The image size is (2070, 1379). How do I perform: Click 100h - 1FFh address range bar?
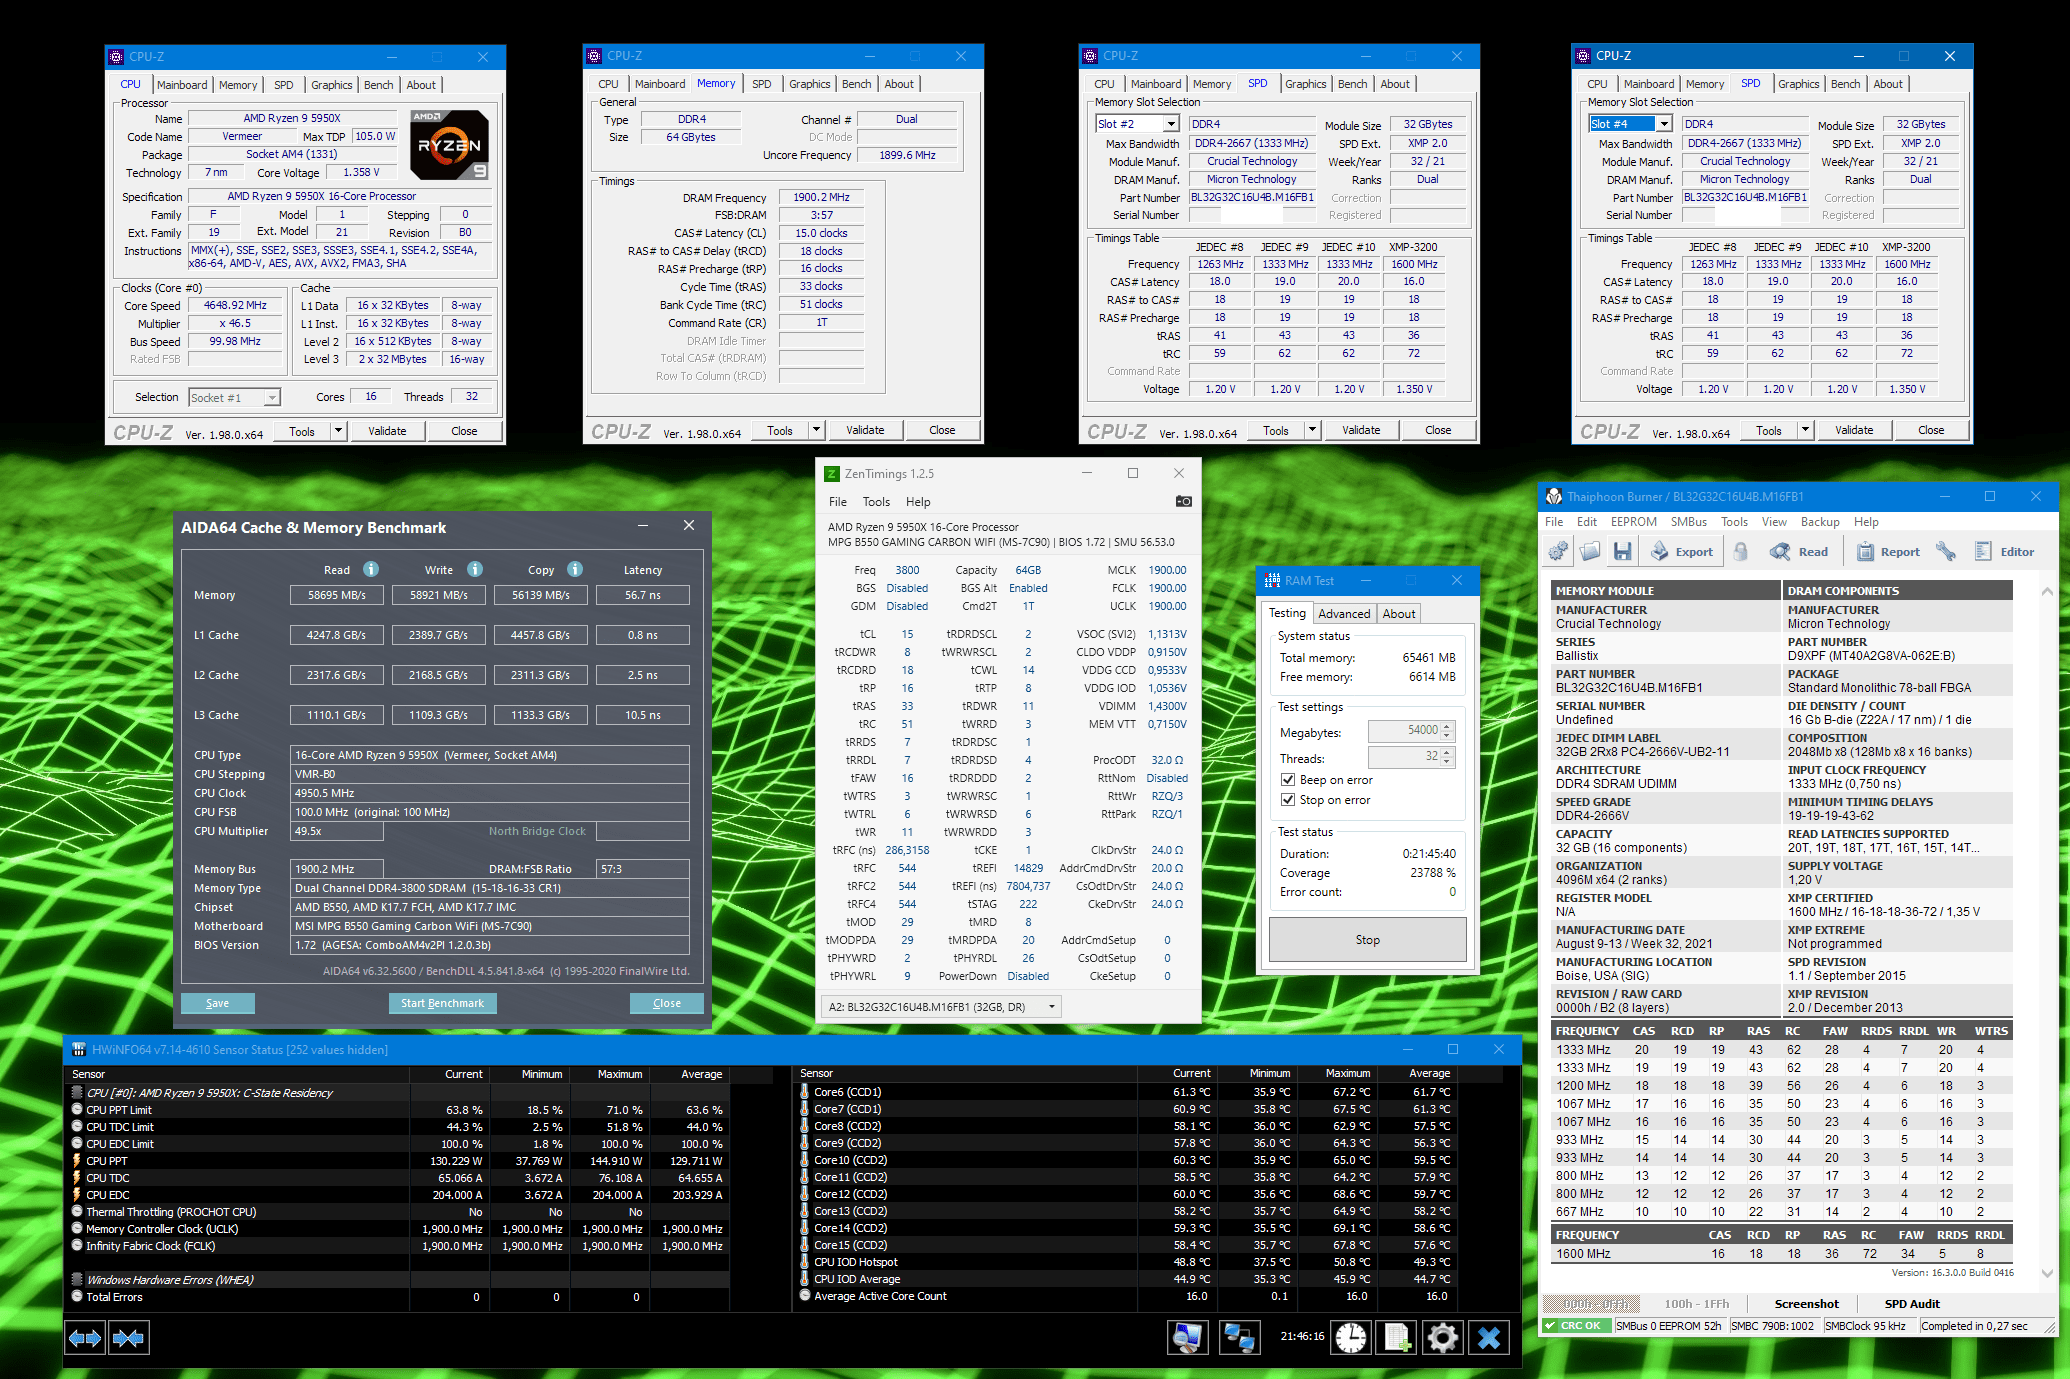(1696, 1304)
